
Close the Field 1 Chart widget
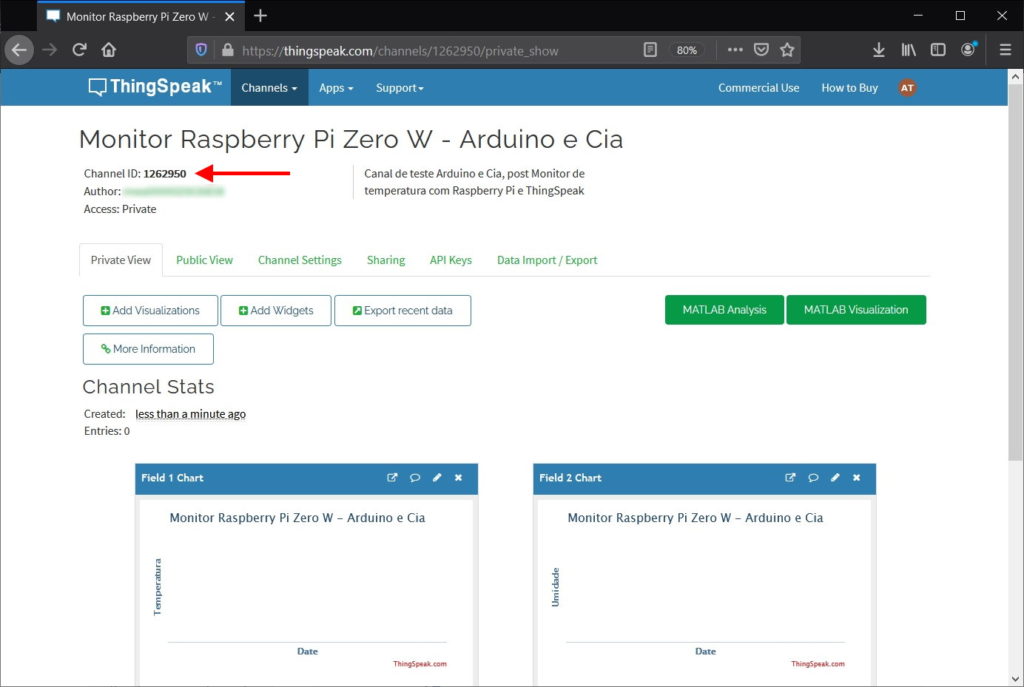click(458, 477)
